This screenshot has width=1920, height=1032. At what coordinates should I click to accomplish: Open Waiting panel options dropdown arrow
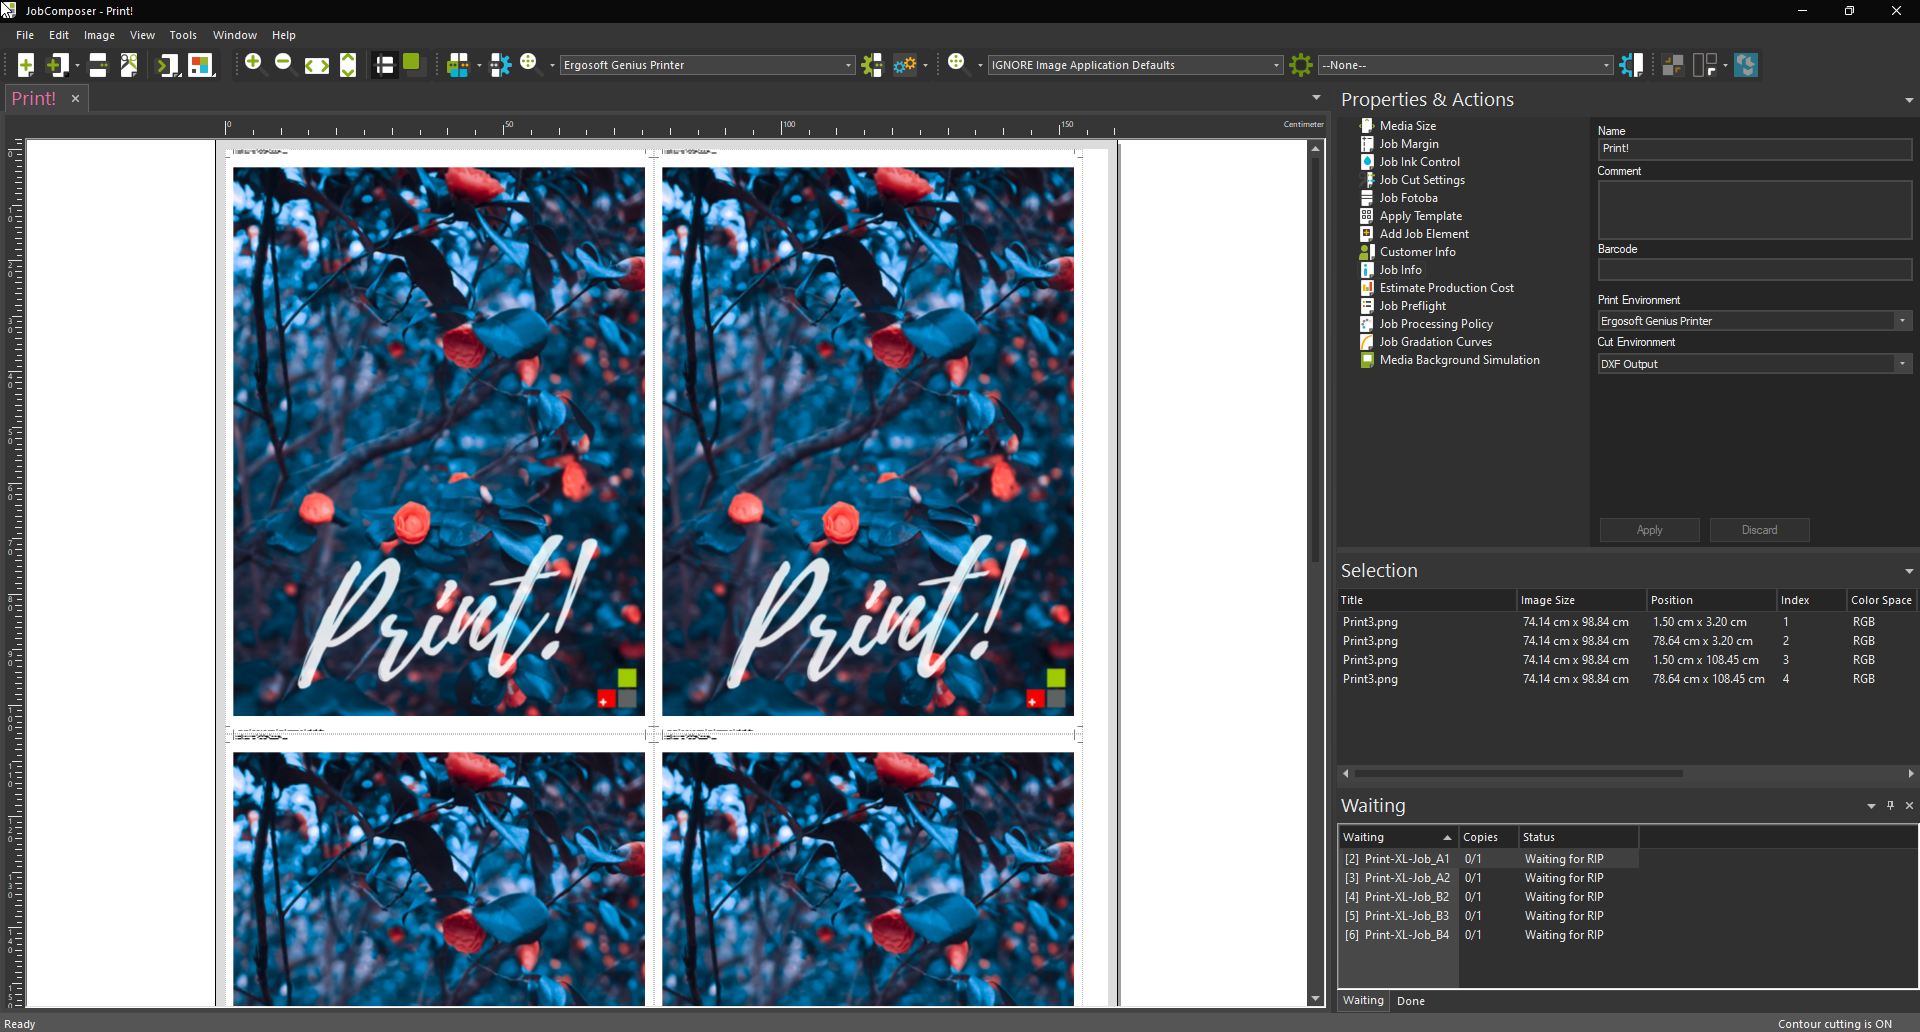click(1871, 806)
